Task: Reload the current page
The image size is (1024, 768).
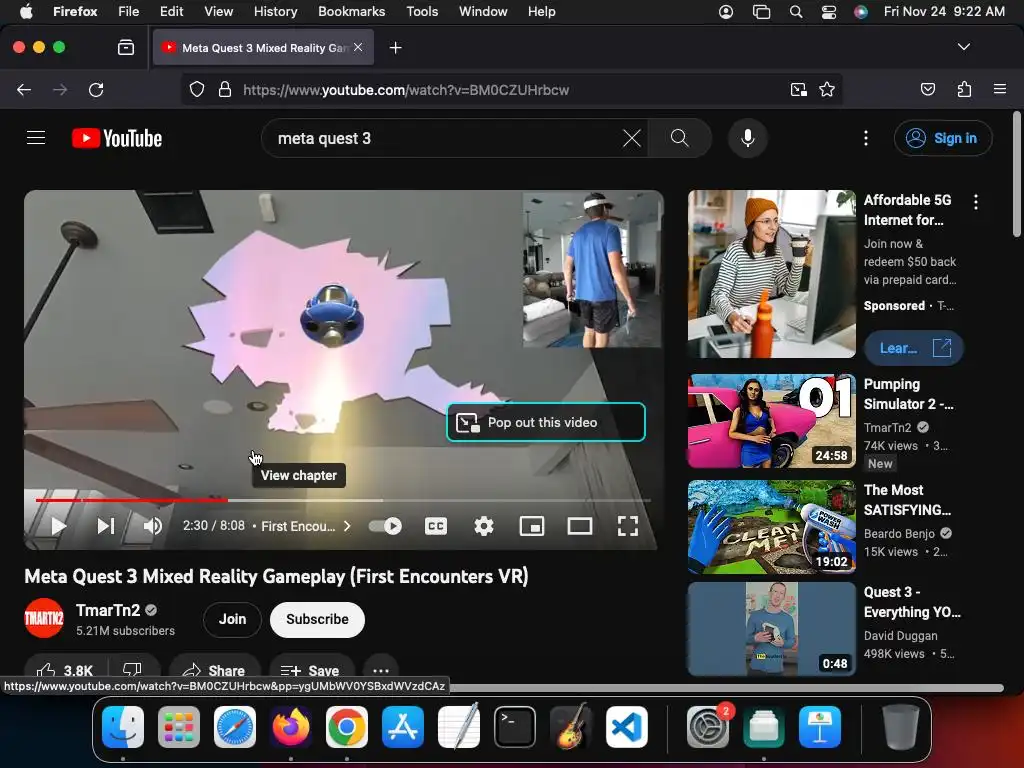Action: 96,89
